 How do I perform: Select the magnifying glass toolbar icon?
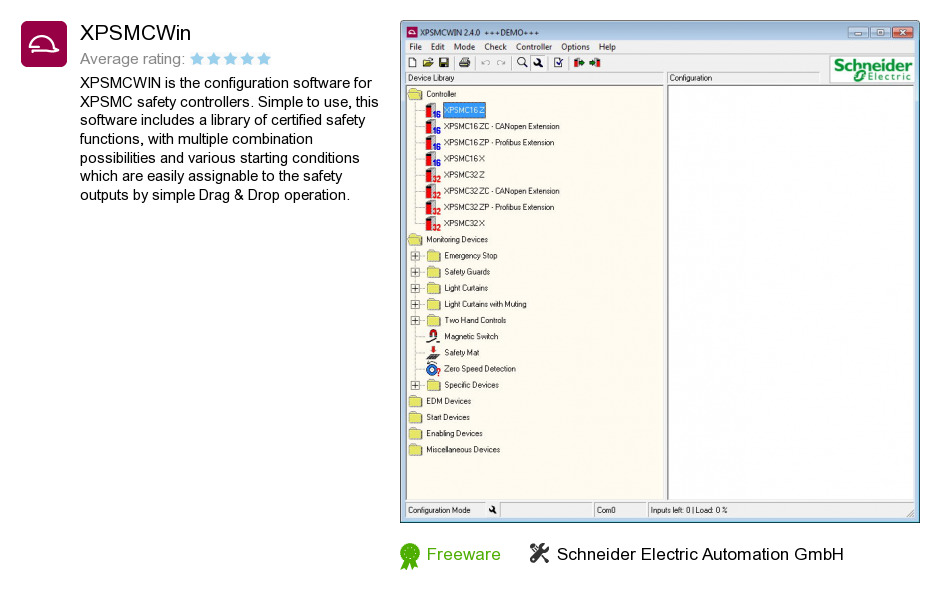click(522, 62)
